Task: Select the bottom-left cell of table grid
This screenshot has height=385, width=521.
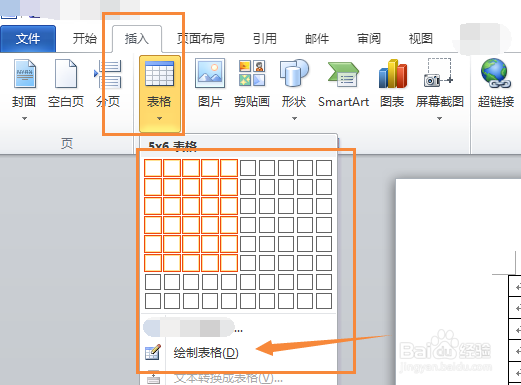Action: (x=153, y=301)
